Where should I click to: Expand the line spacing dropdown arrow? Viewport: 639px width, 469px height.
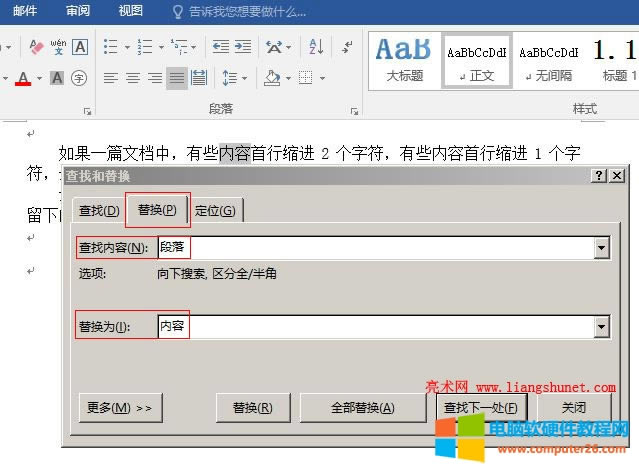pyautogui.click(x=245, y=78)
